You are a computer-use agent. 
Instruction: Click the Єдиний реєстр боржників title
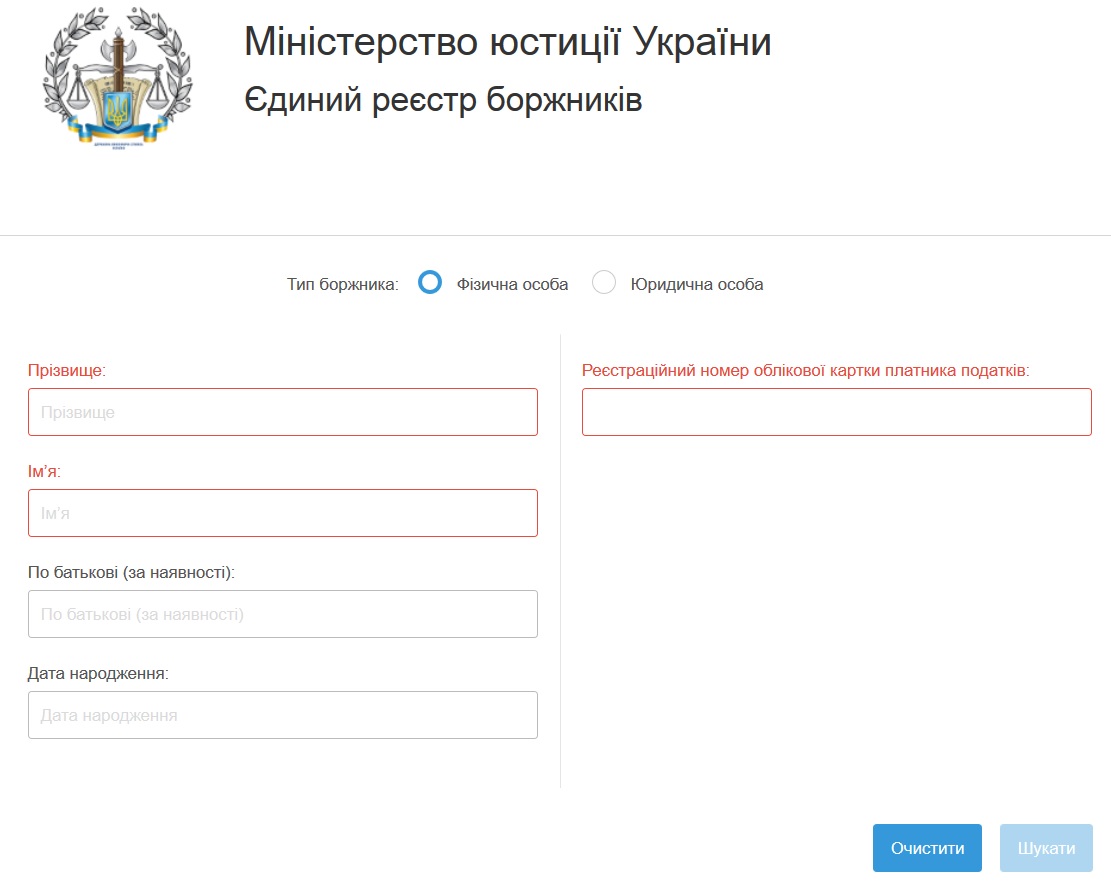[x=443, y=100]
